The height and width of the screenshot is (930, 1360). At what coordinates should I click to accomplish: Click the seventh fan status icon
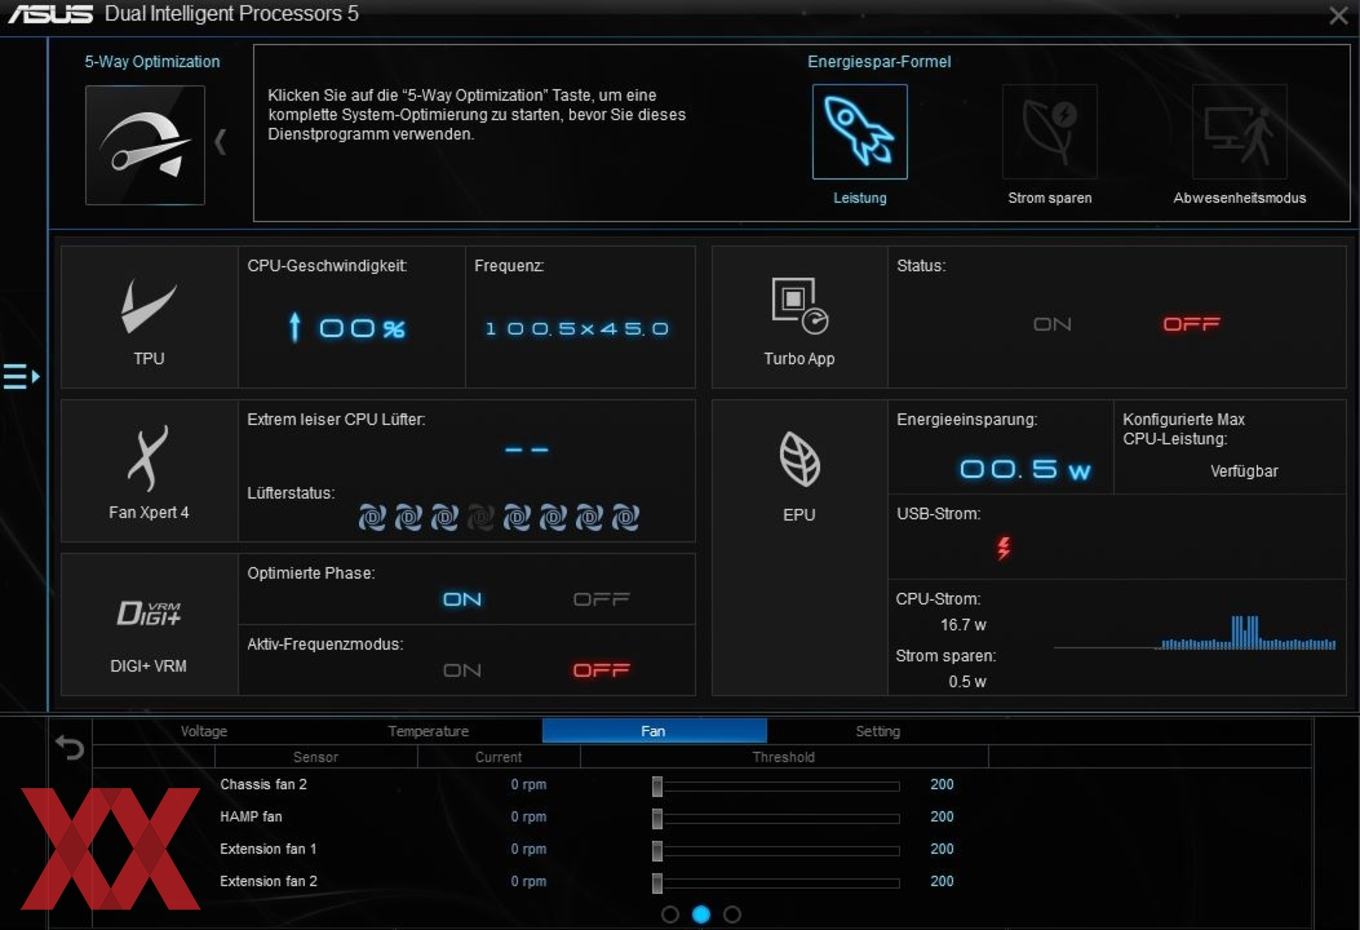[589, 517]
